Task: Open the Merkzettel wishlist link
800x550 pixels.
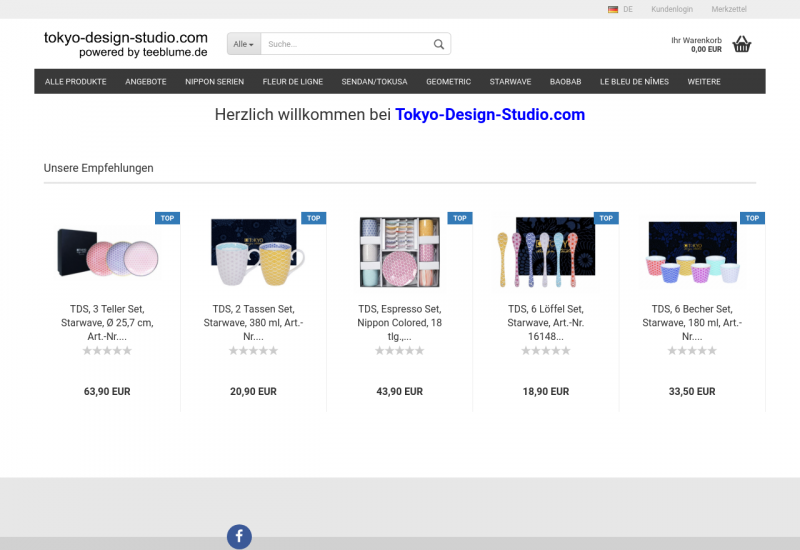Action: point(729,9)
